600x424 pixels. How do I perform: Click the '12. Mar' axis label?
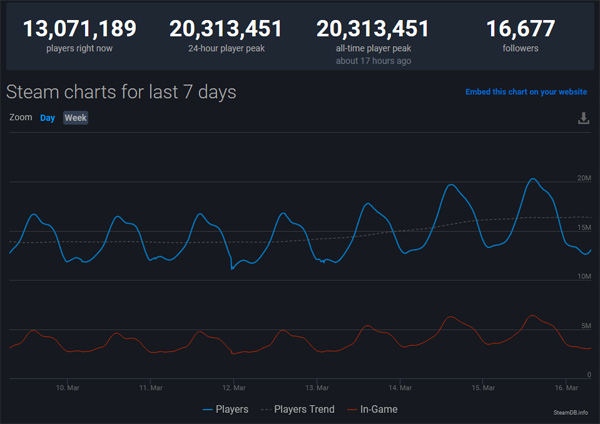(x=234, y=388)
